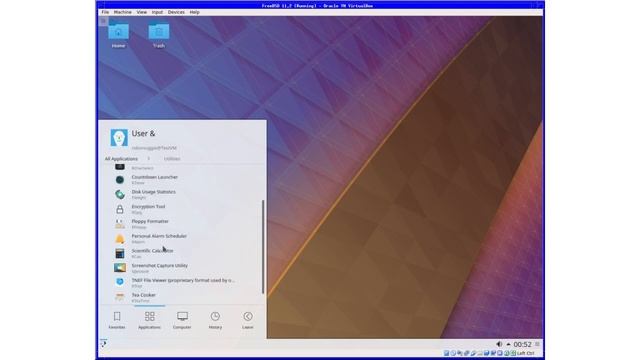Open the volume control in system tray
Image resolution: width=640 pixels, height=360 pixels.
coord(499,344)
